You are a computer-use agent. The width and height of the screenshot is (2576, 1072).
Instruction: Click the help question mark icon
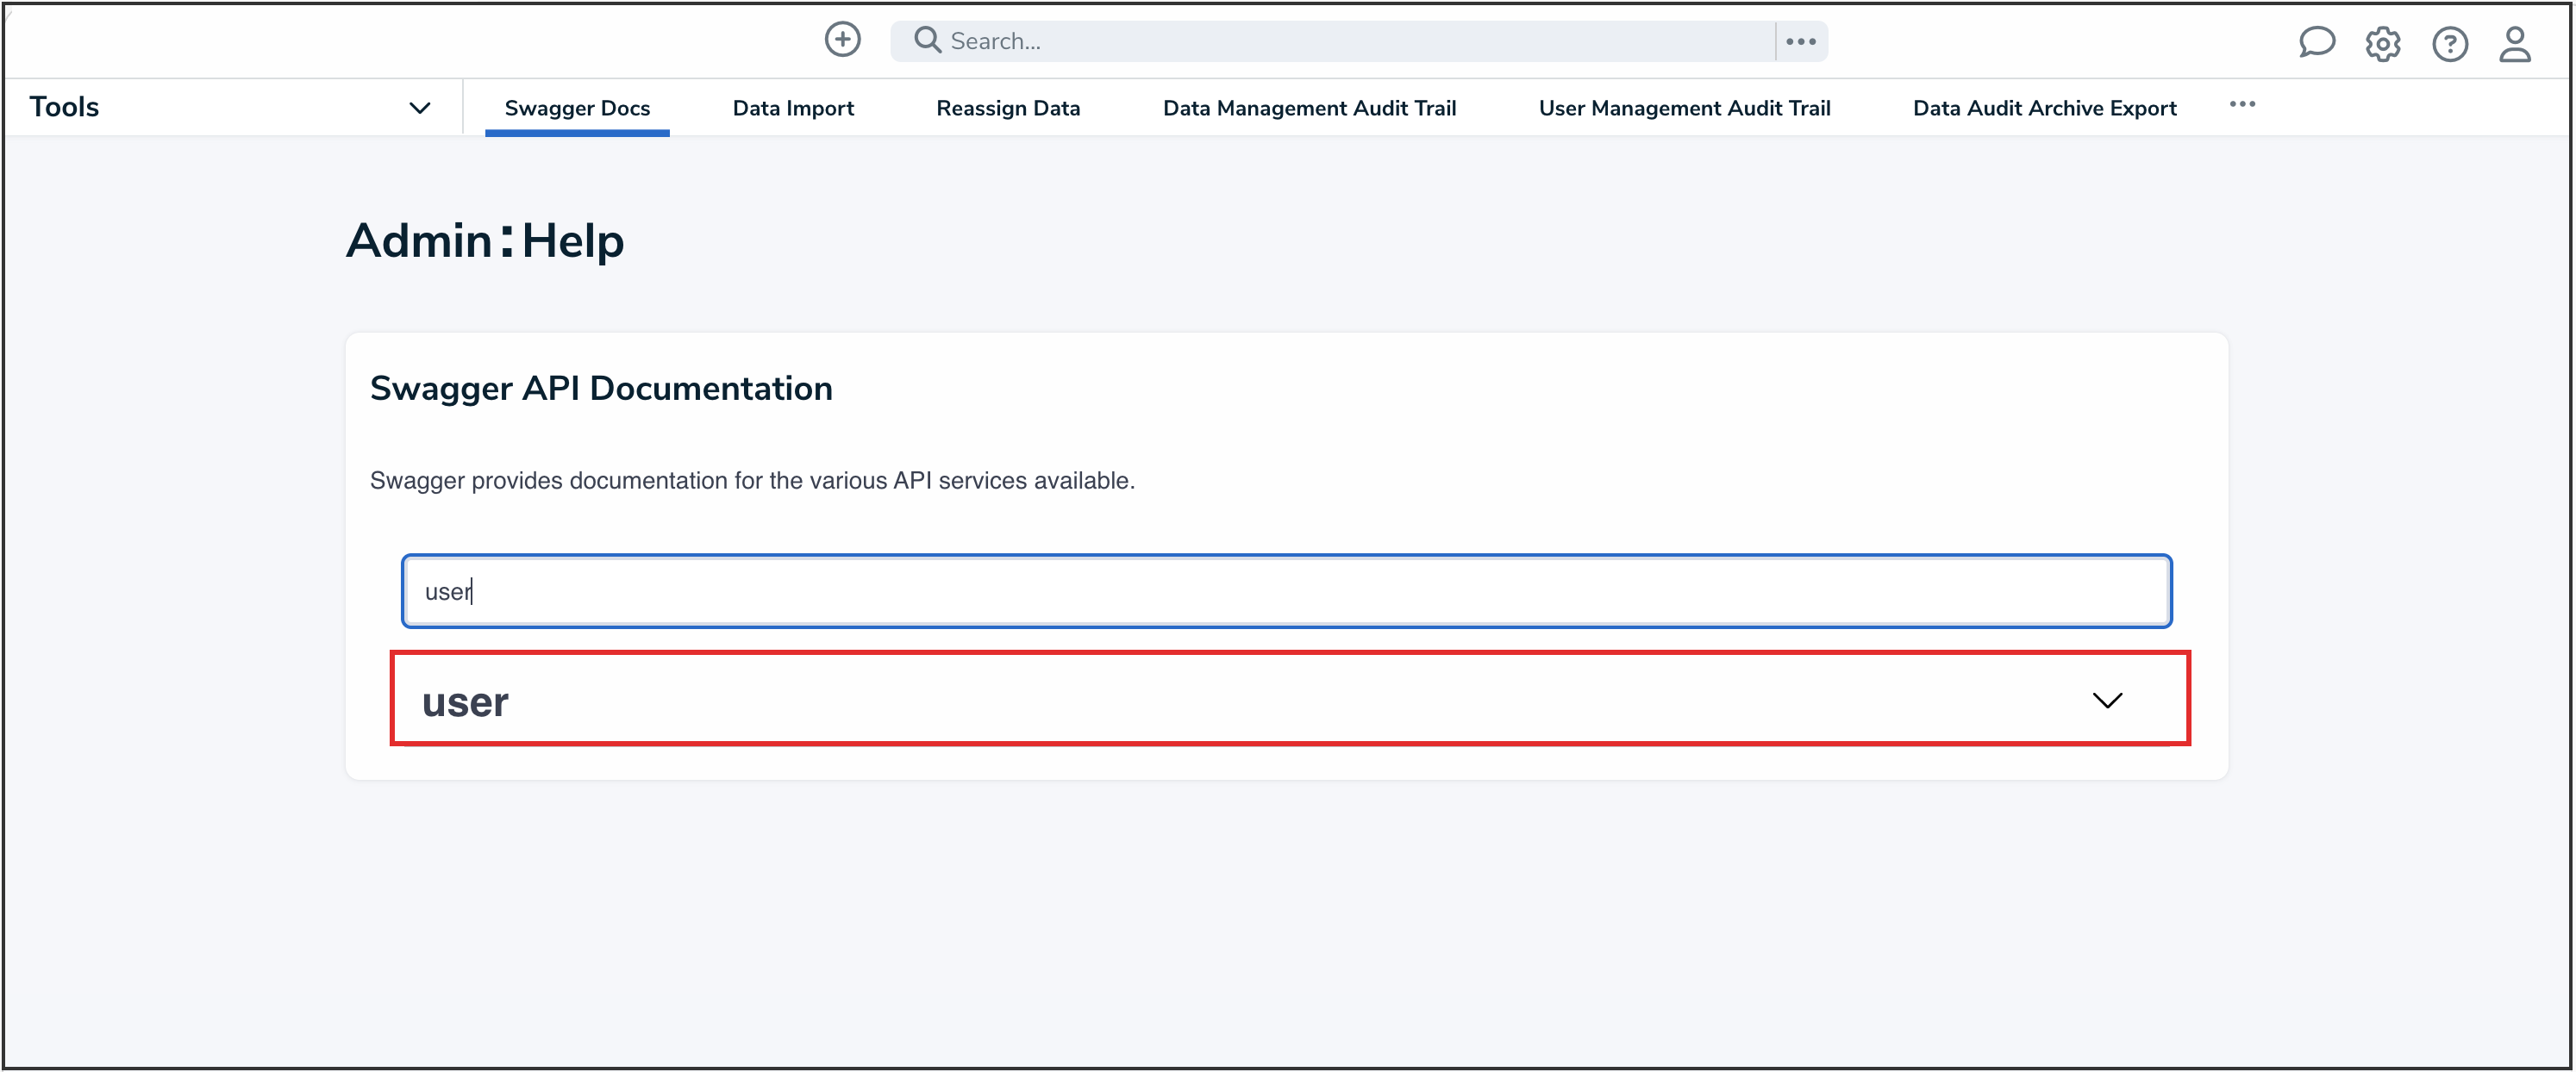tap(2449, 44)
